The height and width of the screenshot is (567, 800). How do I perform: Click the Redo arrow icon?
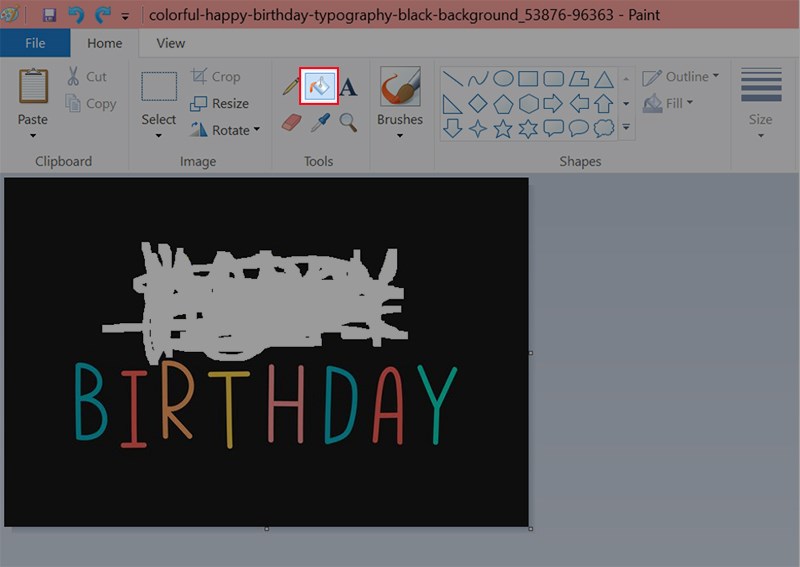(x=101, y=15)
